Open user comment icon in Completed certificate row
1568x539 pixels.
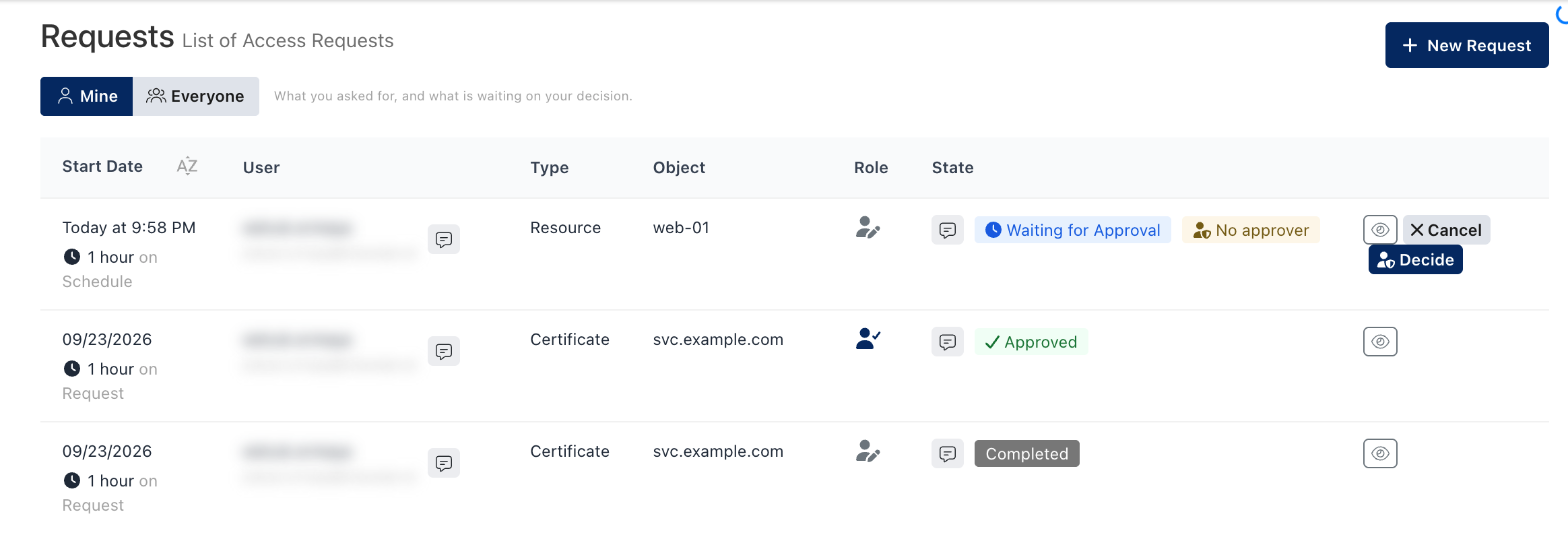pos(444,463)
